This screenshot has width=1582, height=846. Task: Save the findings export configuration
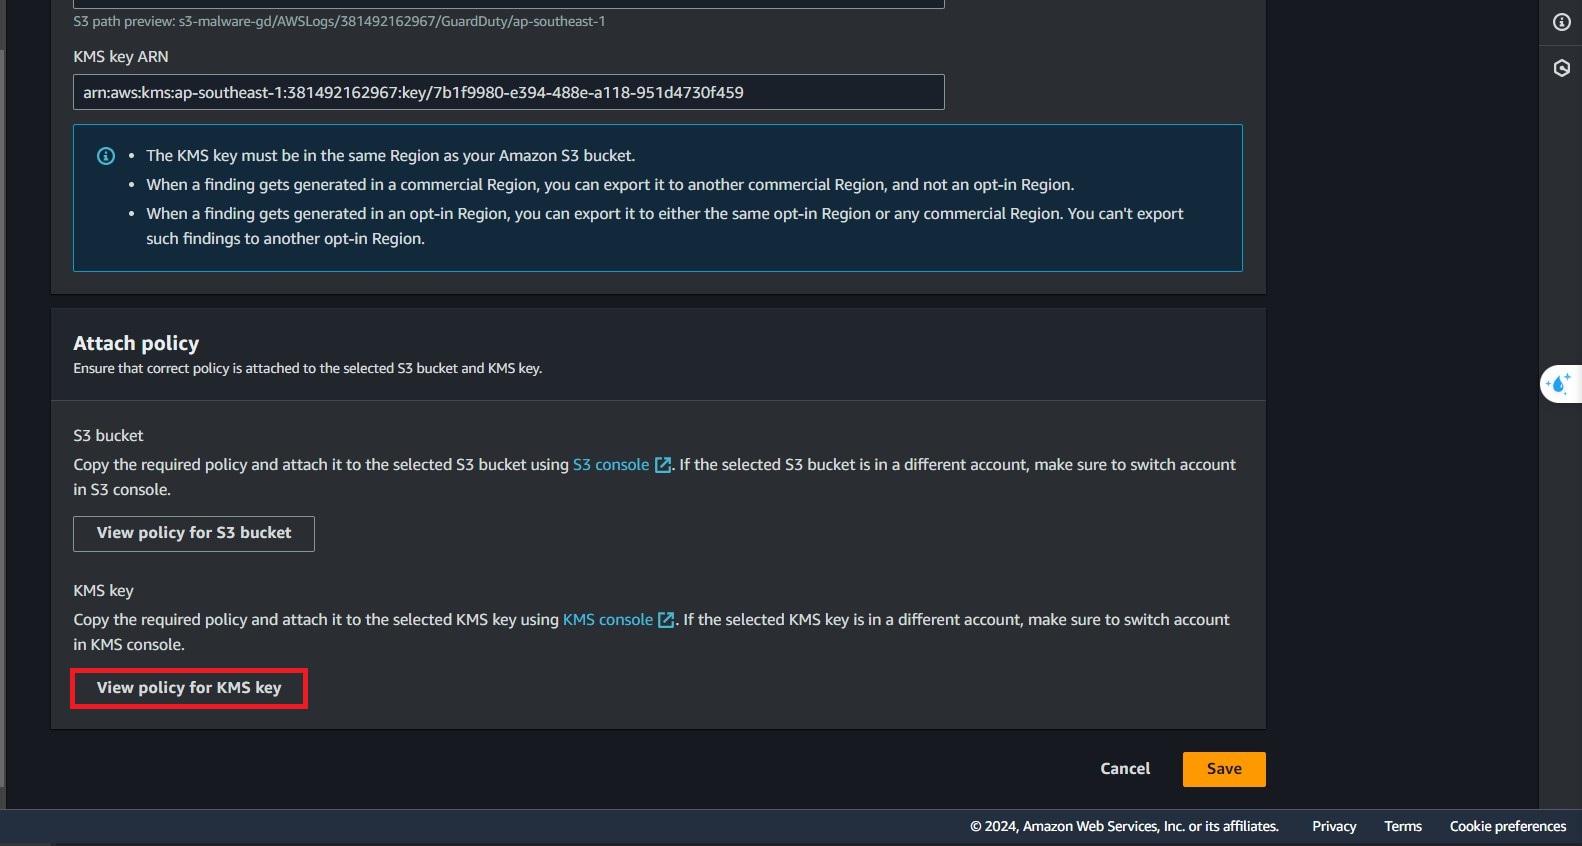pos(1224,769)
